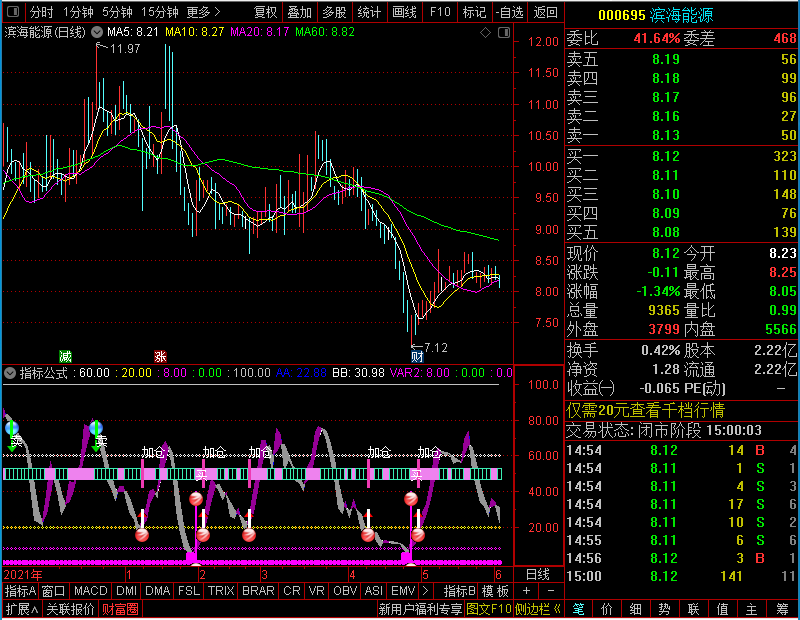Collapse the 侧边栏 sidebar
This screenshot has width=800, height=620.
point(538,609)
